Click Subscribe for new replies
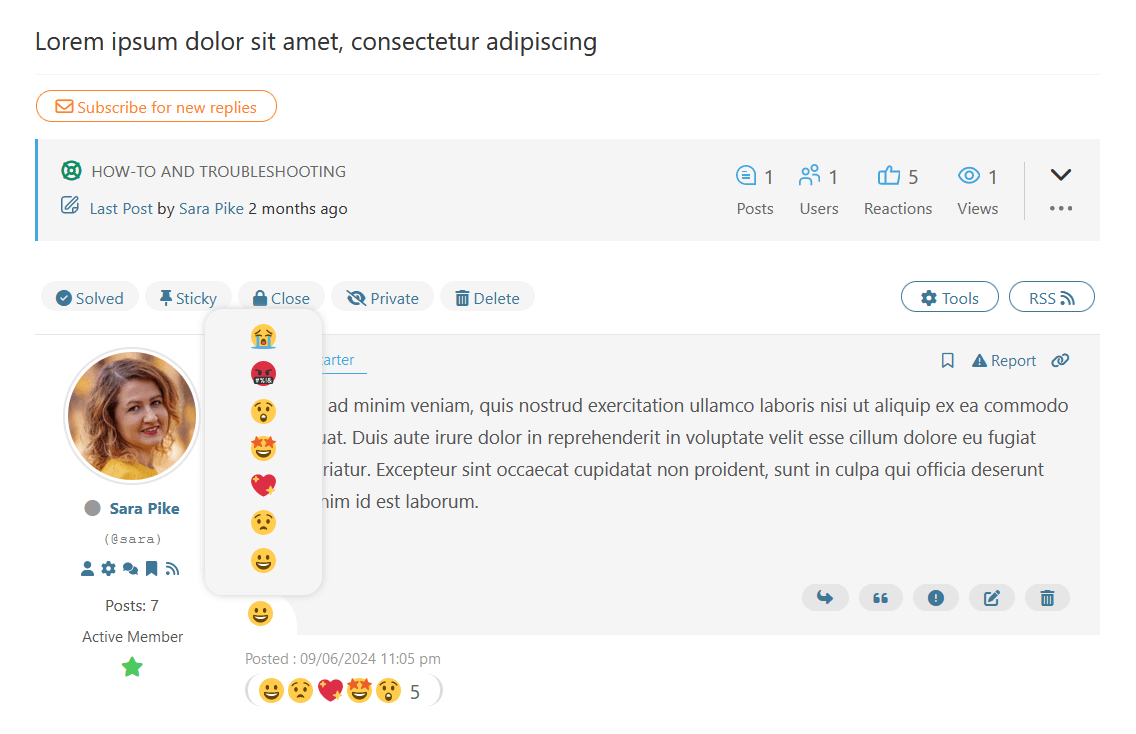Viewport: 1136px width, 734px height. tap(156, 107)
